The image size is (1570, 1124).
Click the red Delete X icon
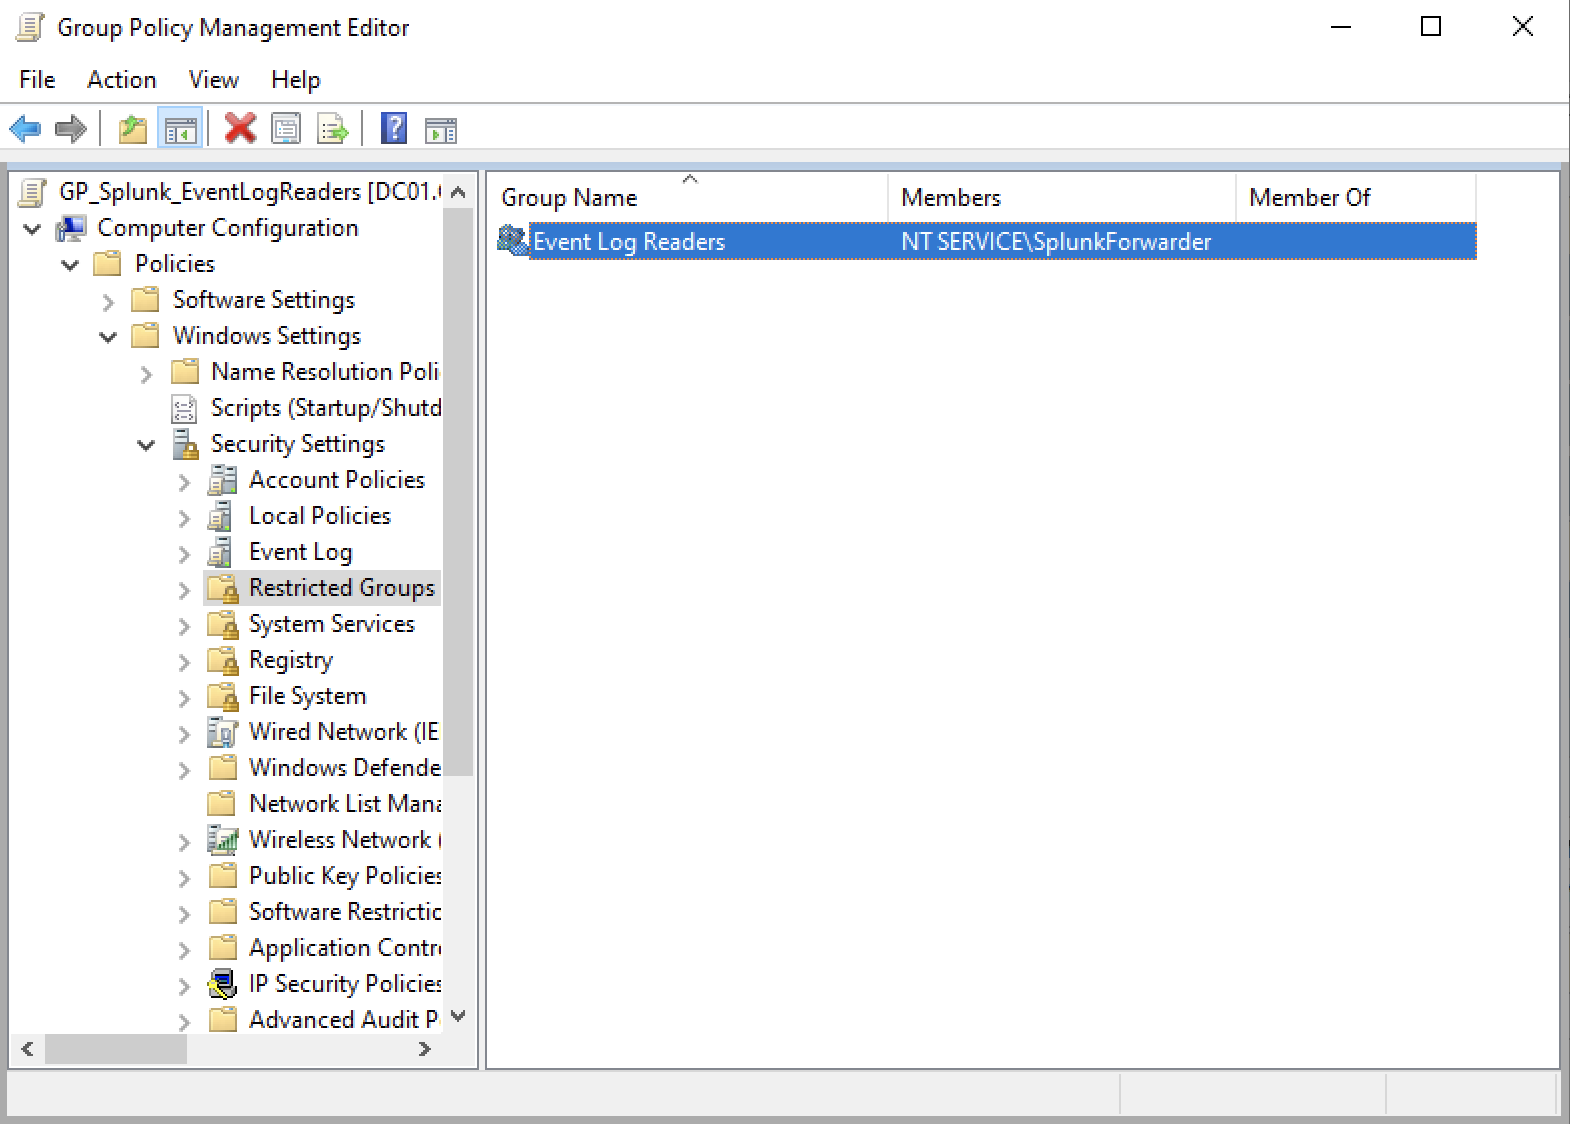(240, 129)
